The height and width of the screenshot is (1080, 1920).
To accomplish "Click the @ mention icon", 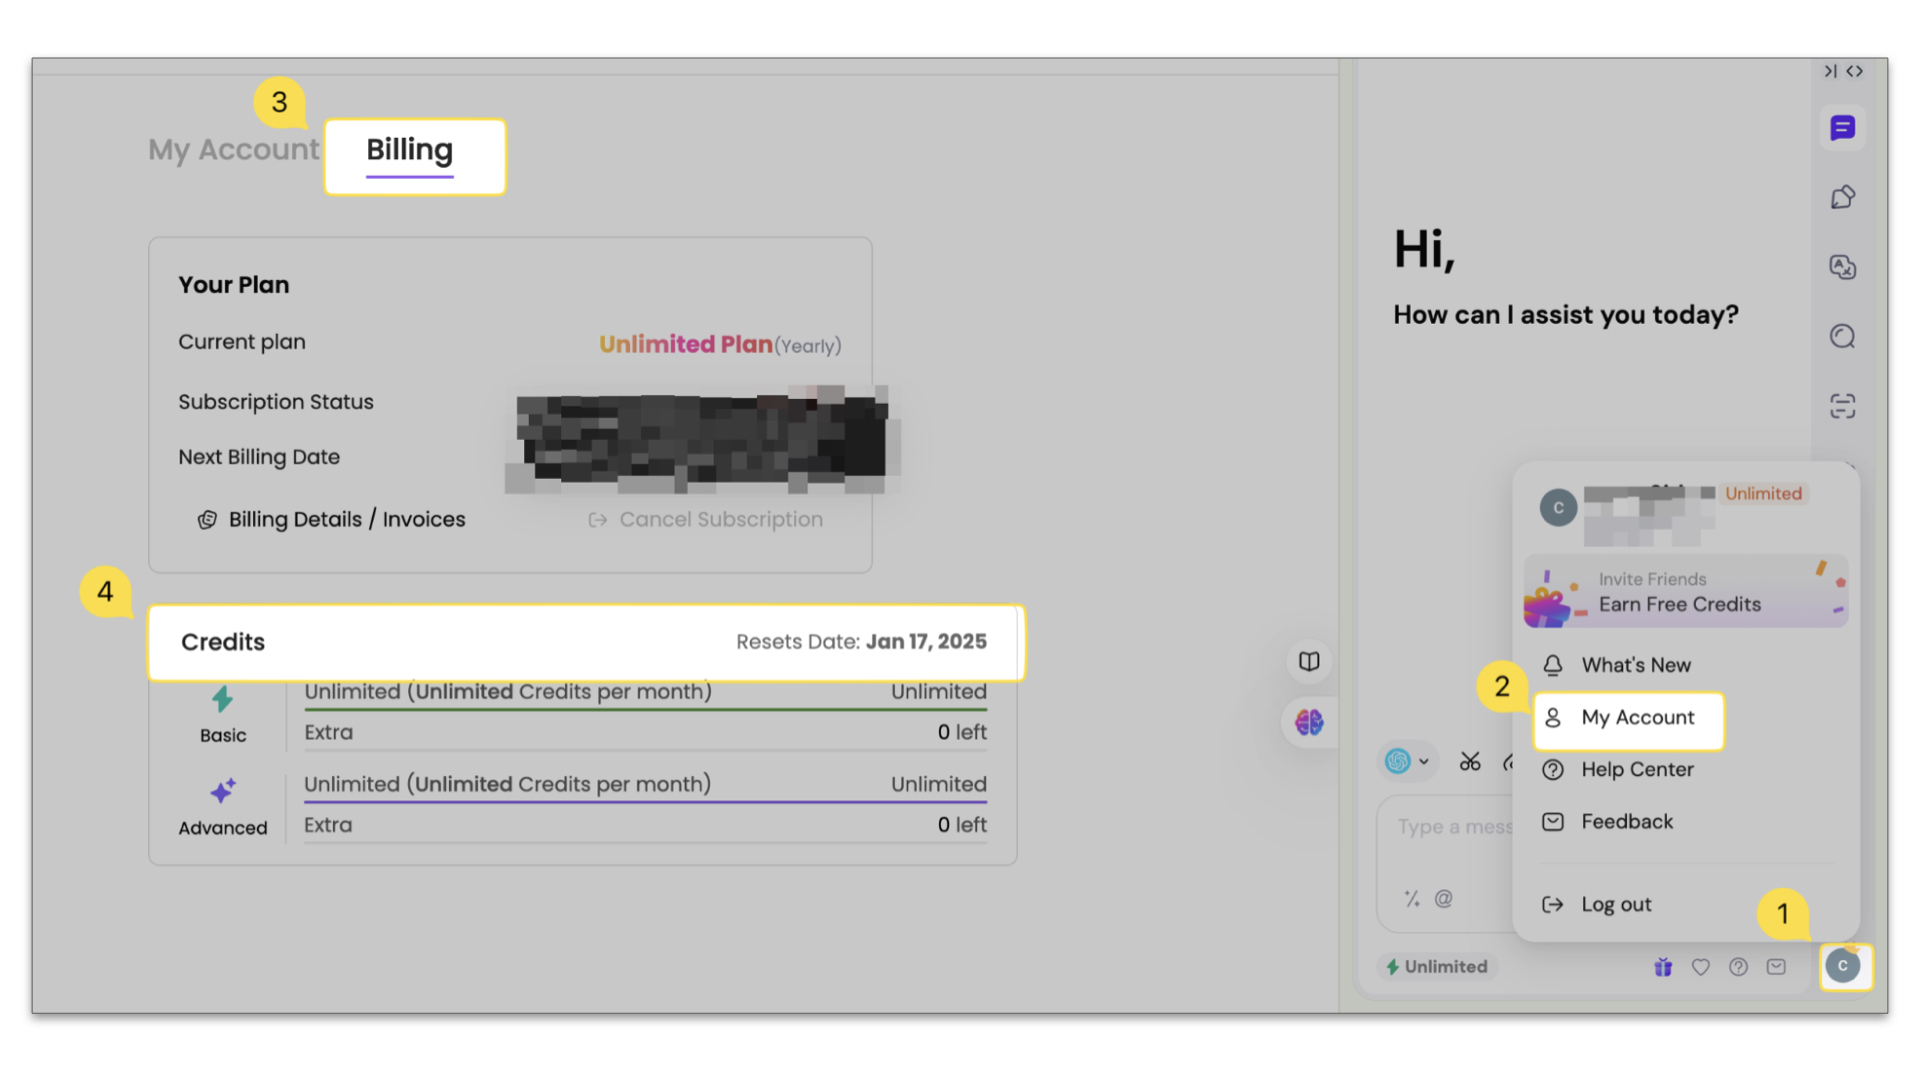I will tap(1443, 898).
